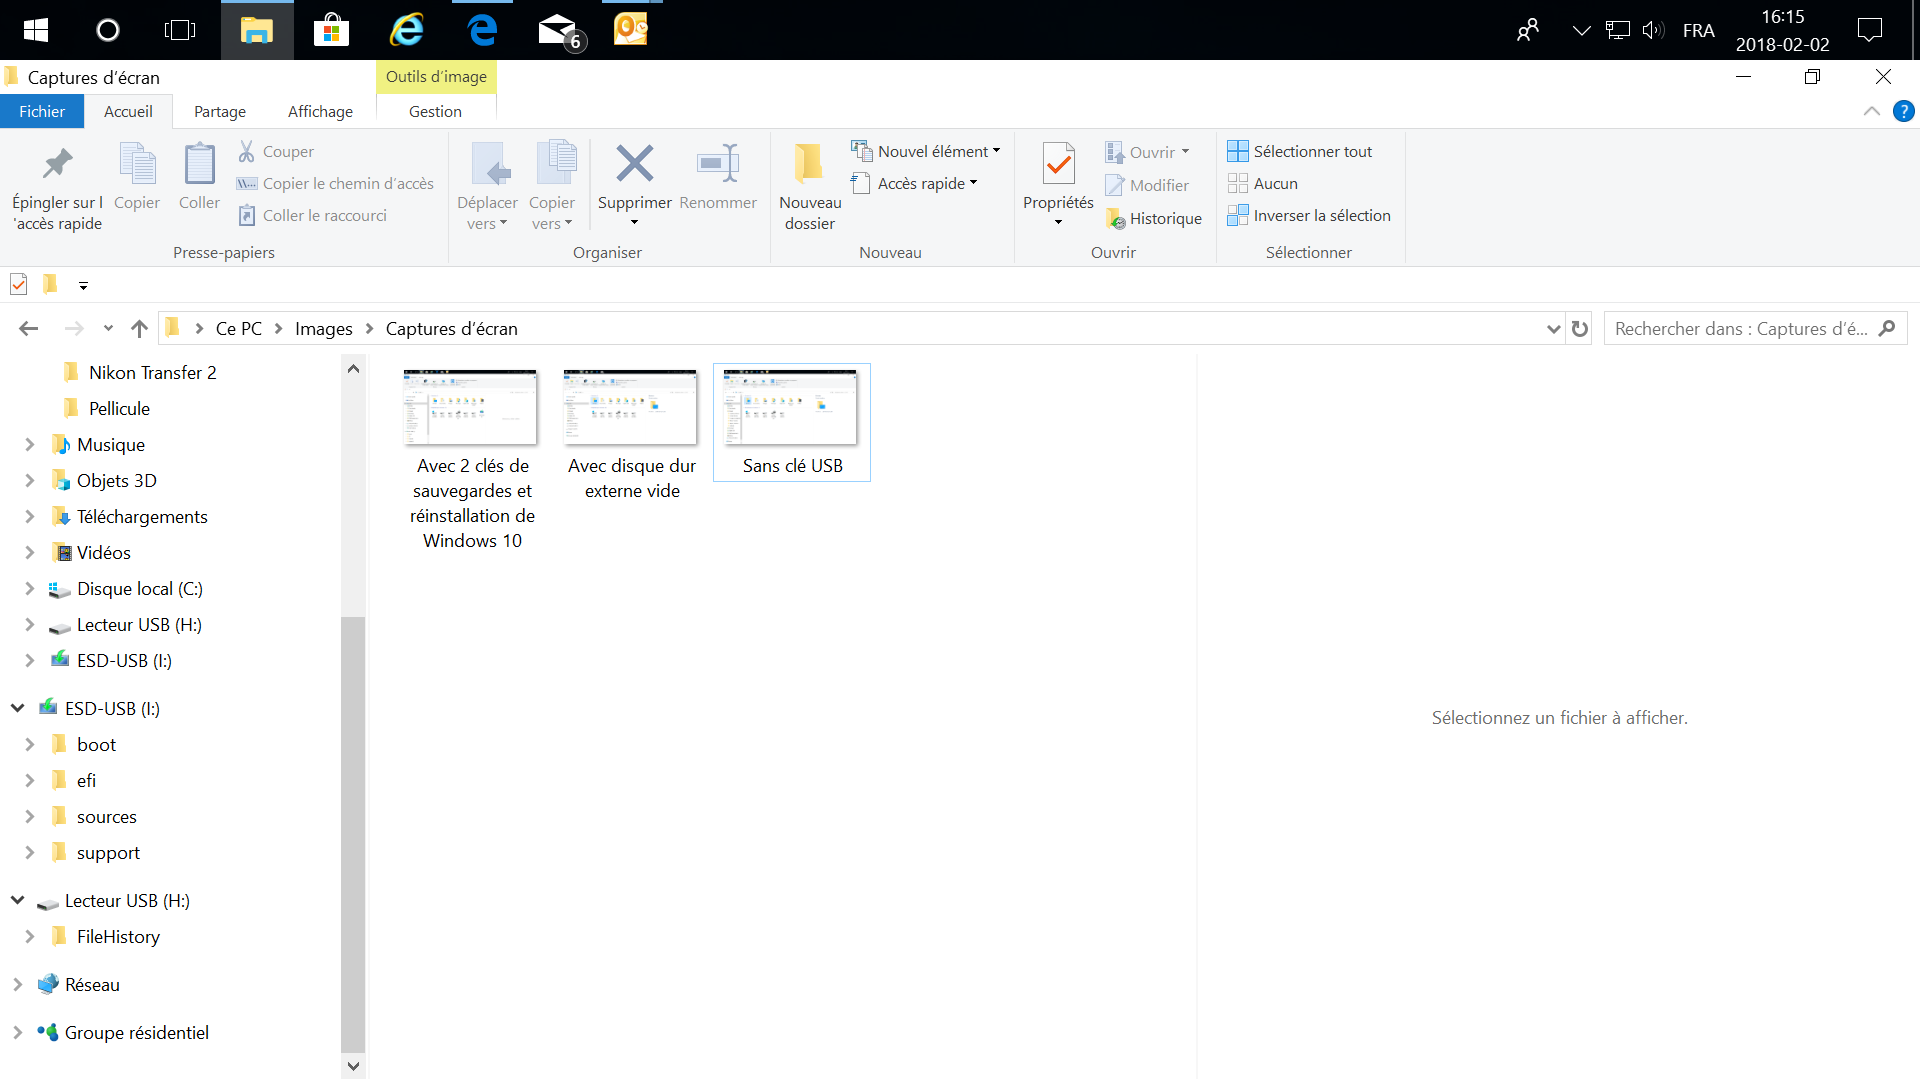This screenshot has width=1920, height=1080.
Task: Click Épingler sur l'accès rapide pin icon
Action: tap(57, 165)
